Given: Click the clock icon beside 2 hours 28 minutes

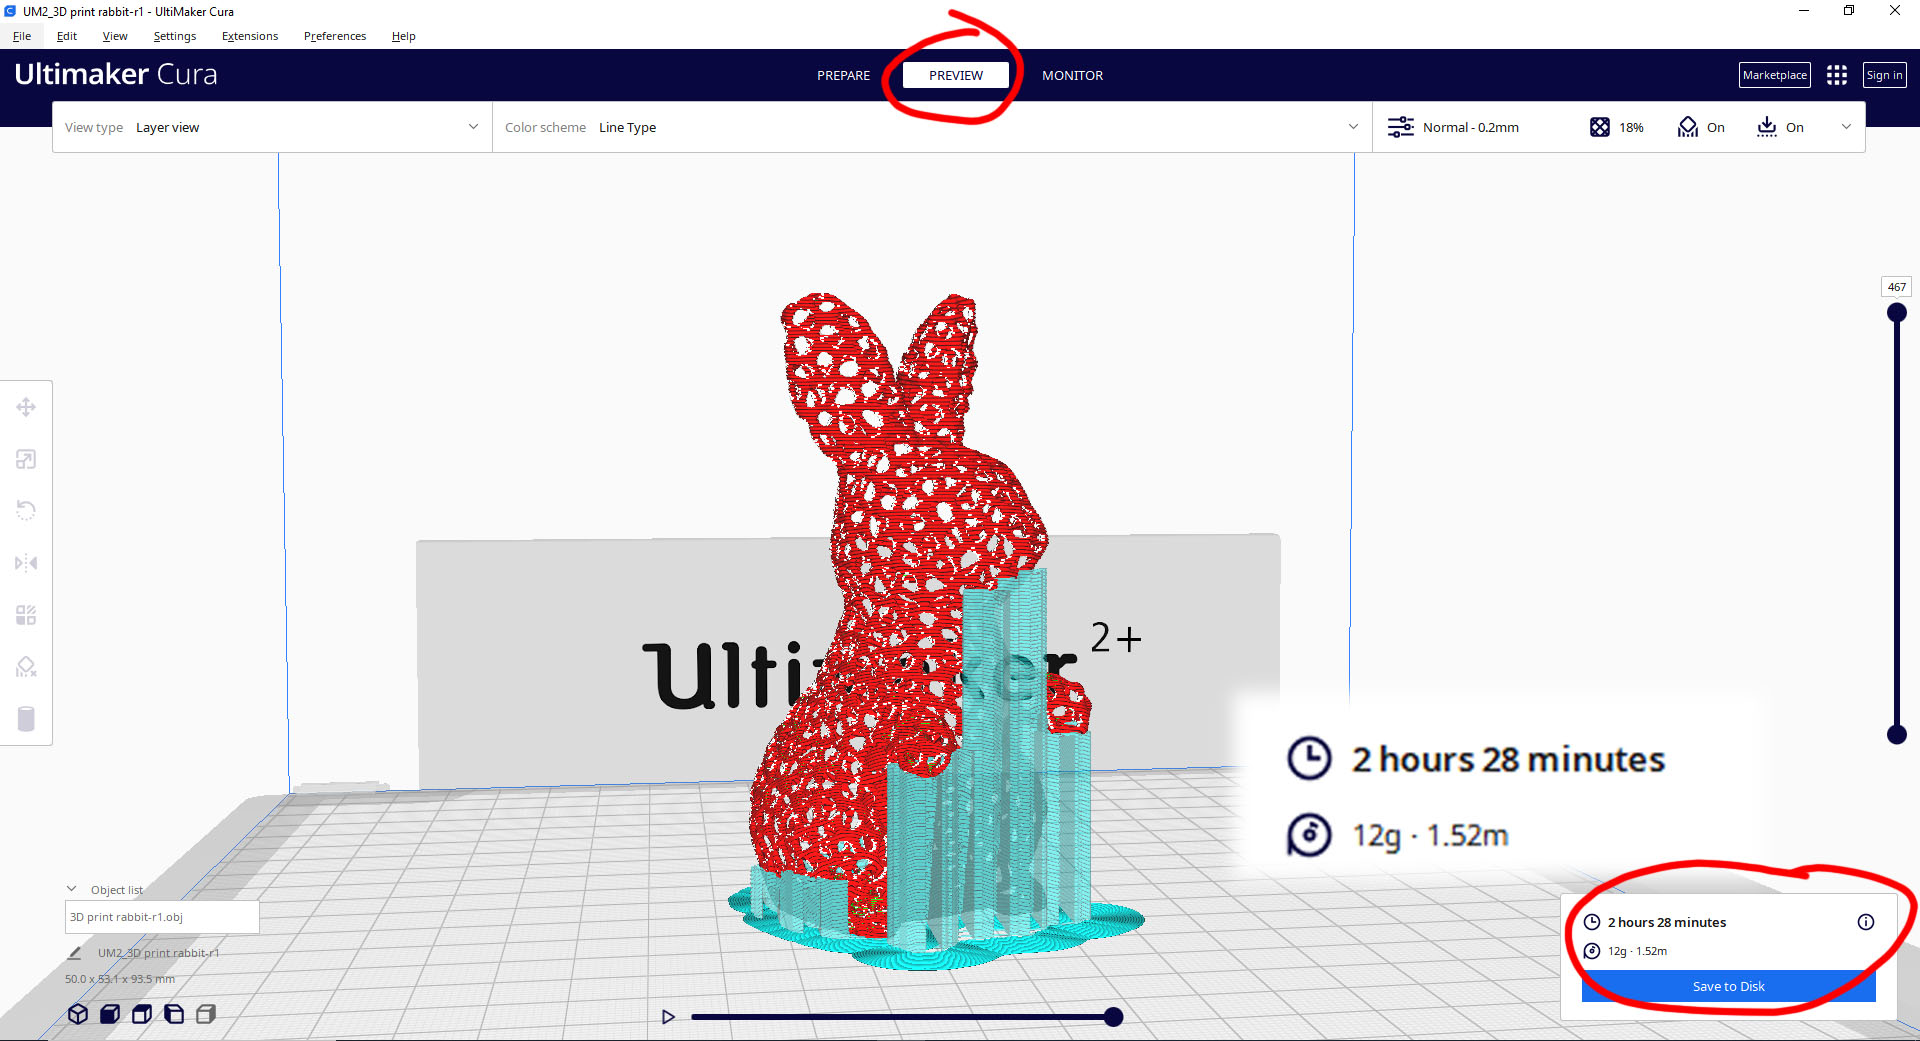Looking at the screenshot, I should (x=1592, y=922).
